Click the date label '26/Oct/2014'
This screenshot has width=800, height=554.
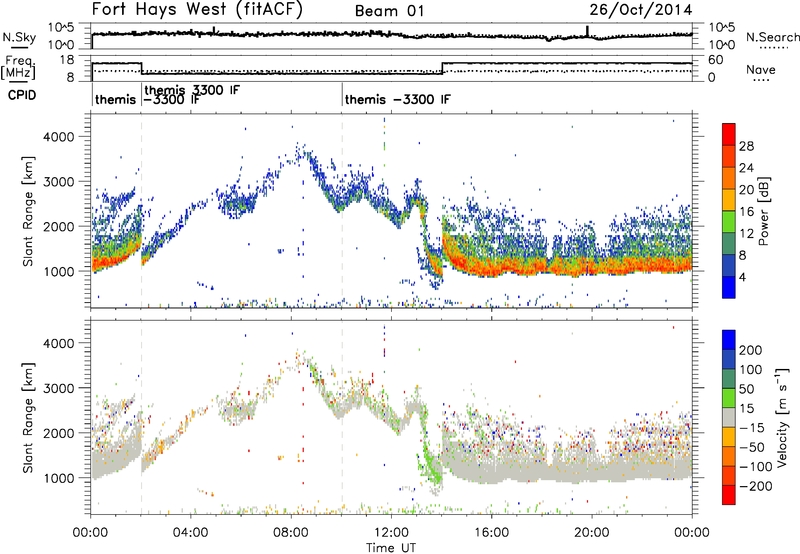click(641, 10)
